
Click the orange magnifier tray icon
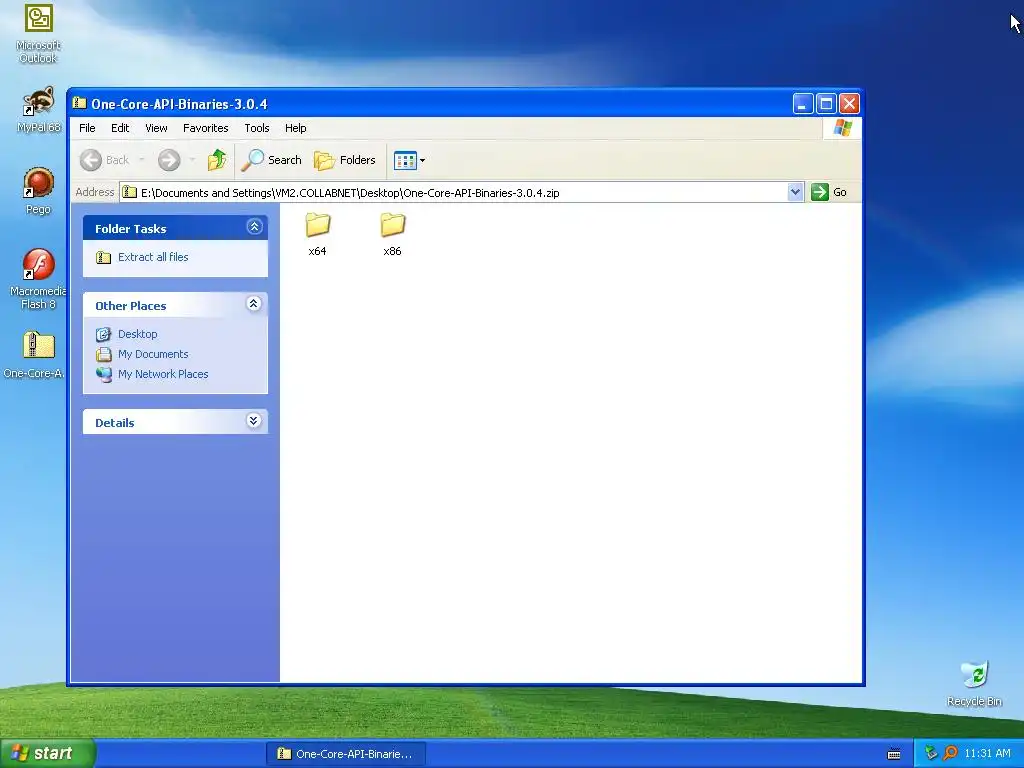click(x=950, y=753)
